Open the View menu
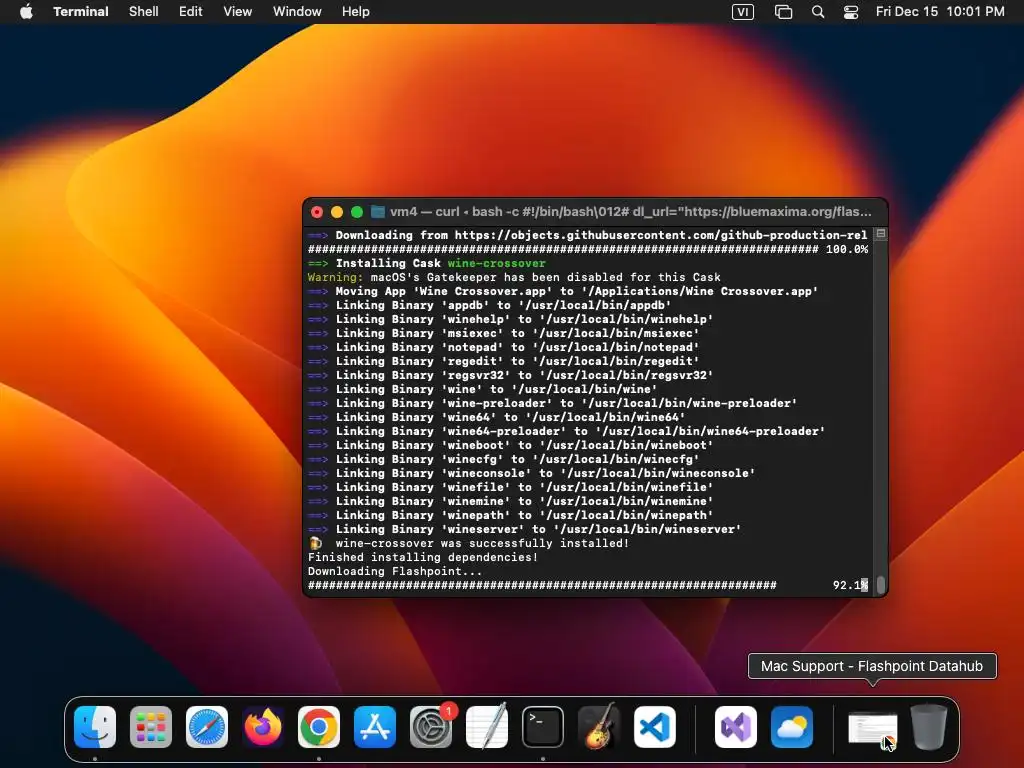Viewport: 1024px width, 768px height. click(238, 12)
